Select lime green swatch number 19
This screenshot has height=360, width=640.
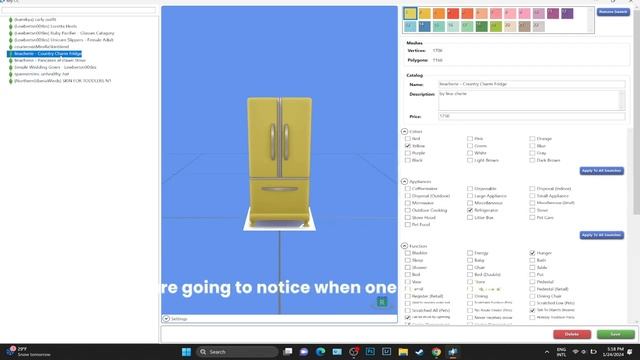(496, 27)
